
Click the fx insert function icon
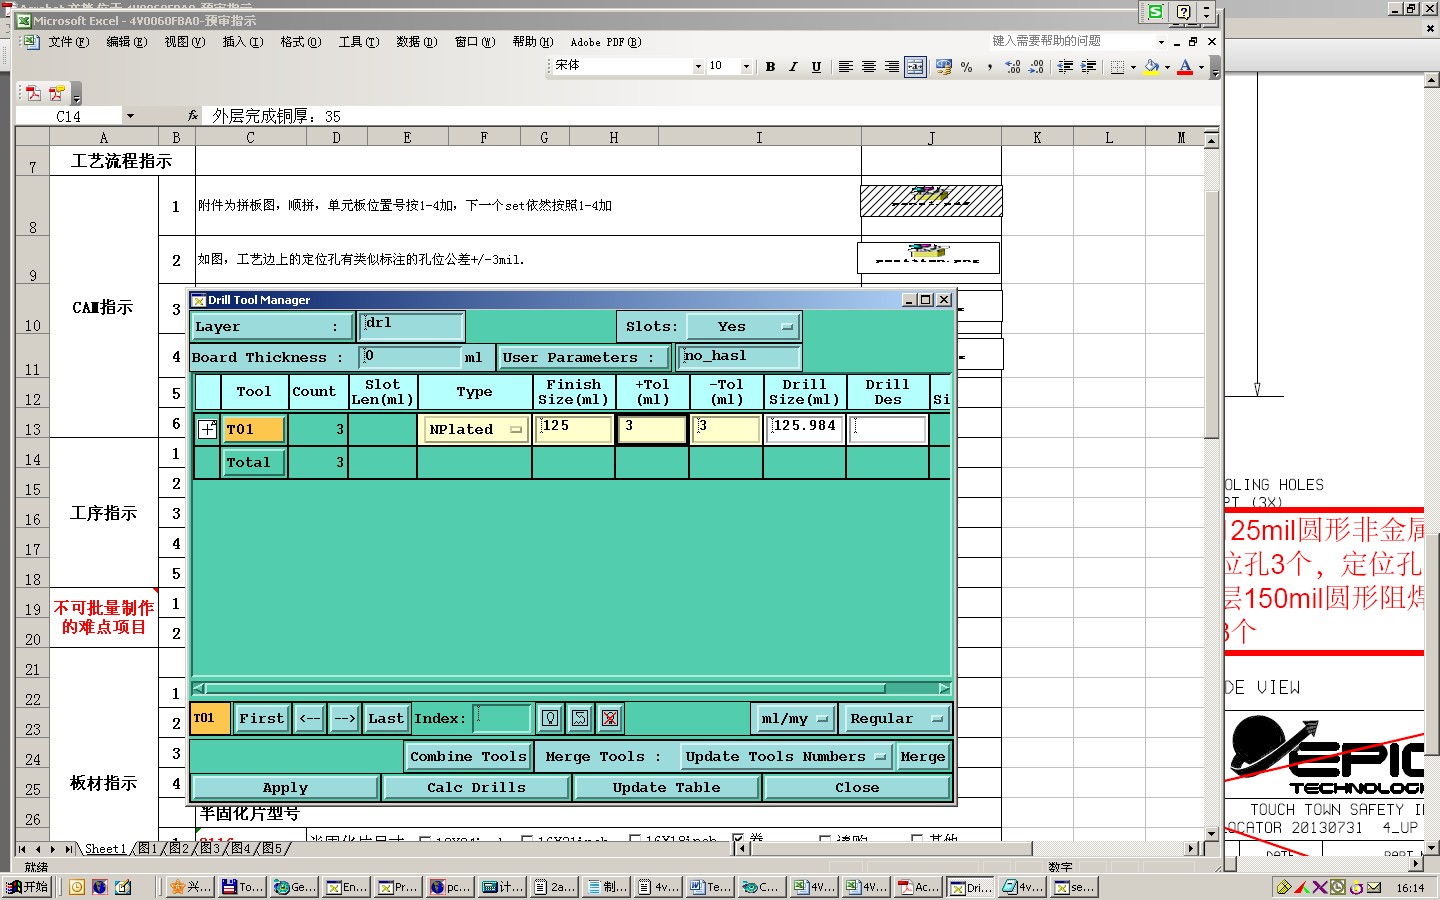[193, 116]
